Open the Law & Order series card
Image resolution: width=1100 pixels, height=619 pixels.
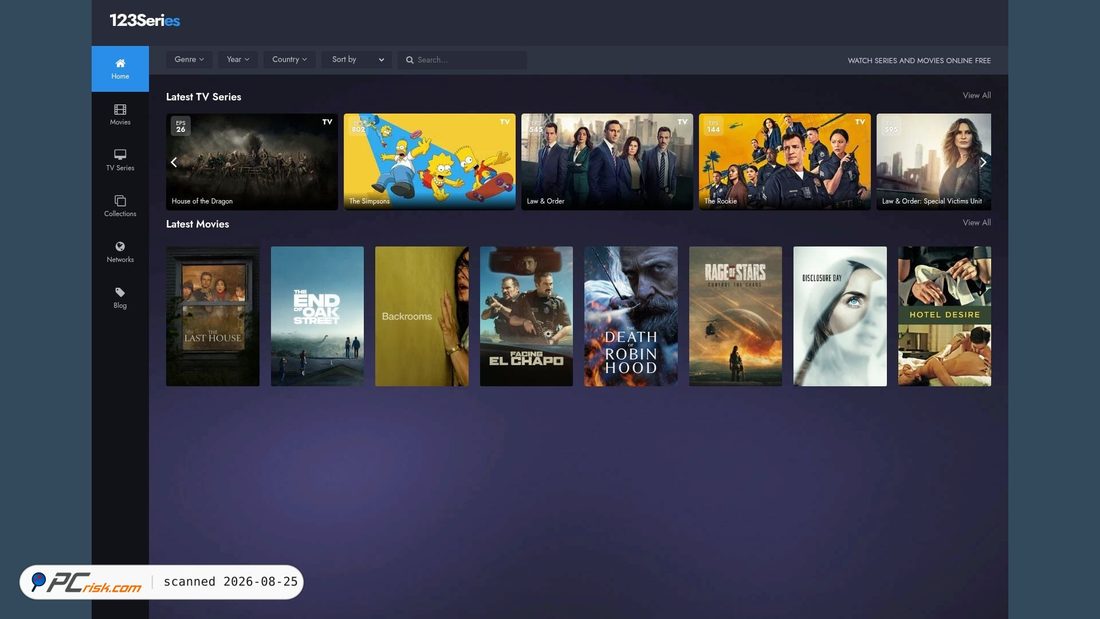pos(607,162)
